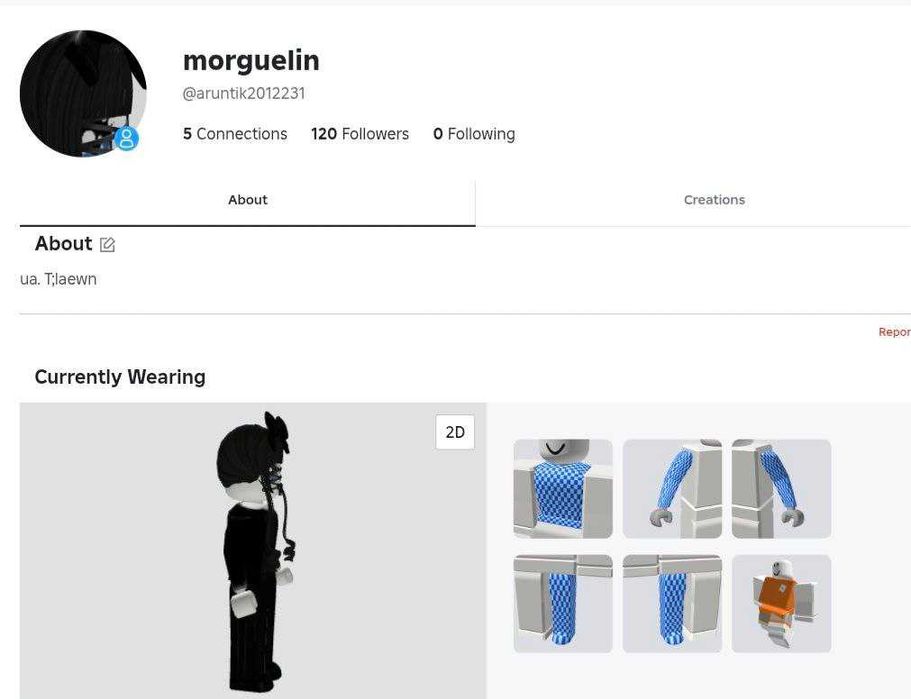Viewport: 911px width, 699px height.
Task: Click the Report link
Action: (x=895, y=332)
